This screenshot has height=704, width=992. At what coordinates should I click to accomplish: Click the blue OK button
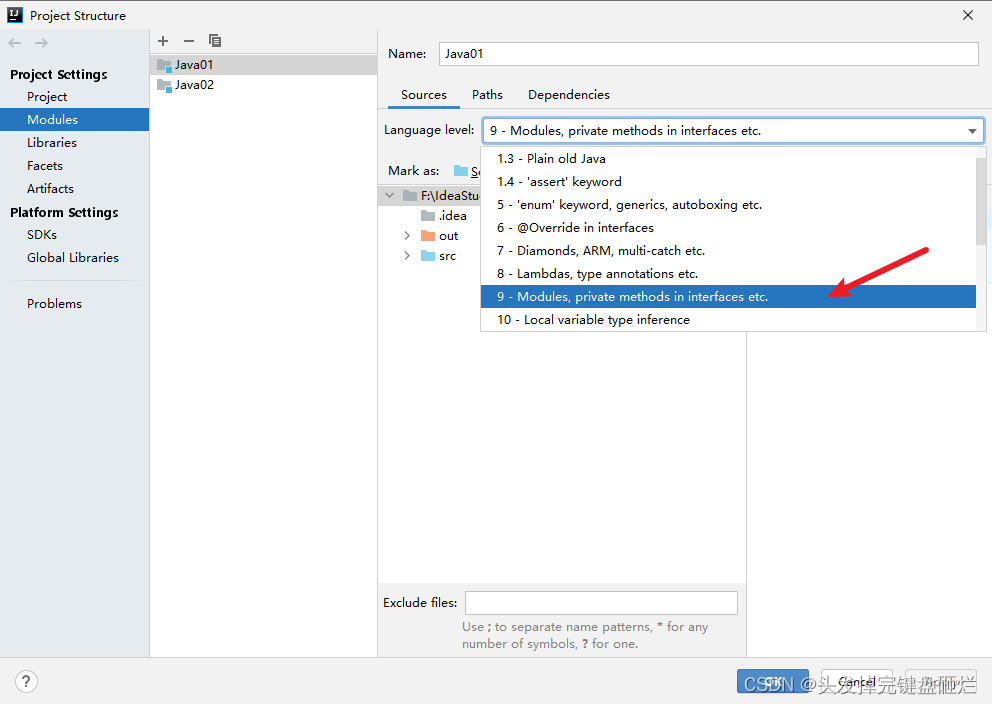coord(772,681)
